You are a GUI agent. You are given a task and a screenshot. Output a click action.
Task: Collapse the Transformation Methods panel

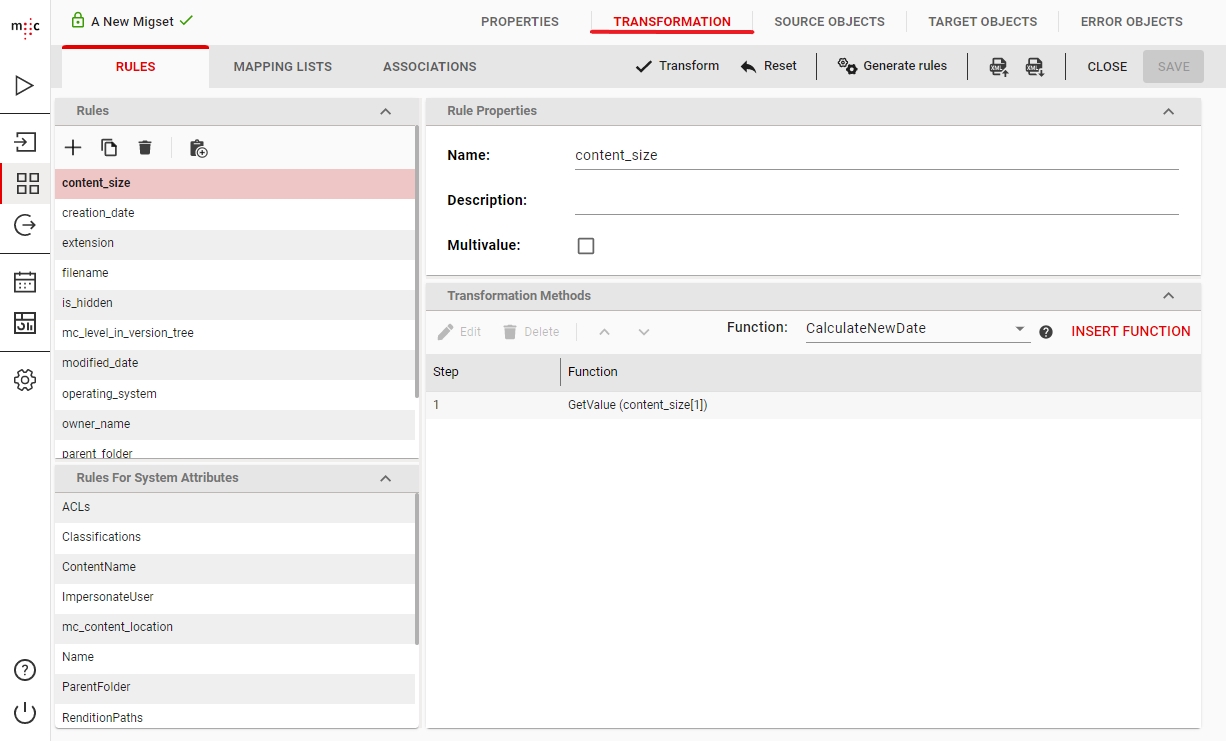[1168, 296]
